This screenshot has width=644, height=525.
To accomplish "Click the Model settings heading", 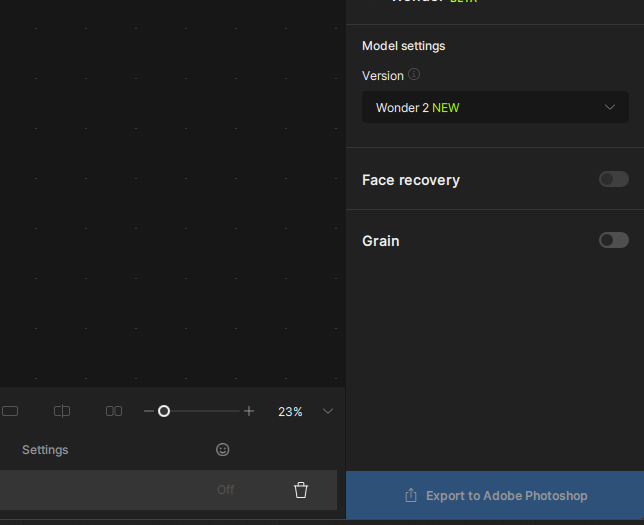I will point(403,46).
